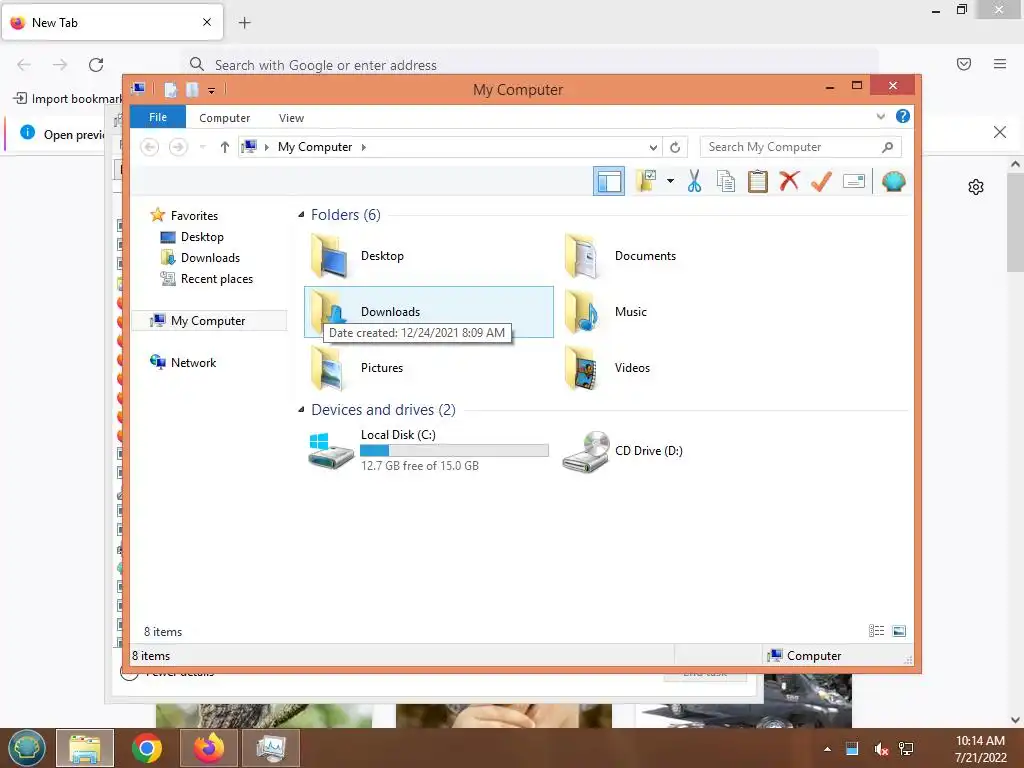Open a new Firefox tab with plus

point(245,23)
